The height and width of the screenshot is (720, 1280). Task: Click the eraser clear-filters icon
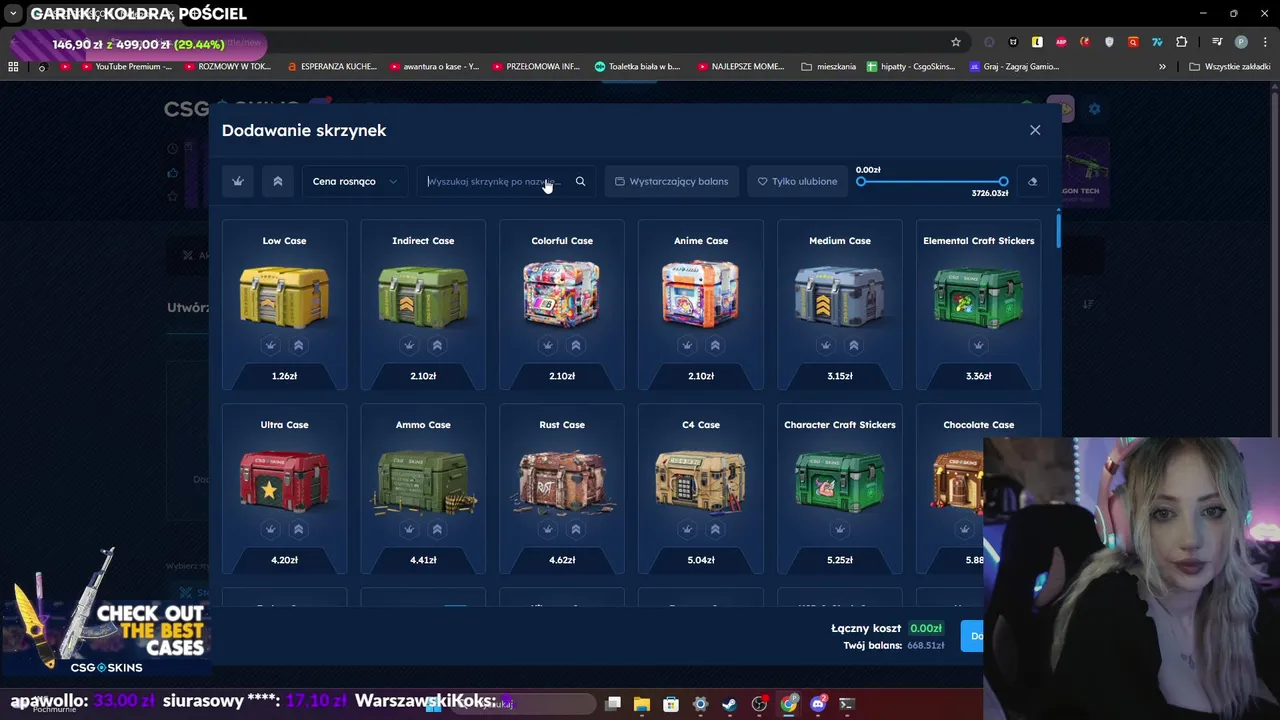click(x=1033, y=181)
